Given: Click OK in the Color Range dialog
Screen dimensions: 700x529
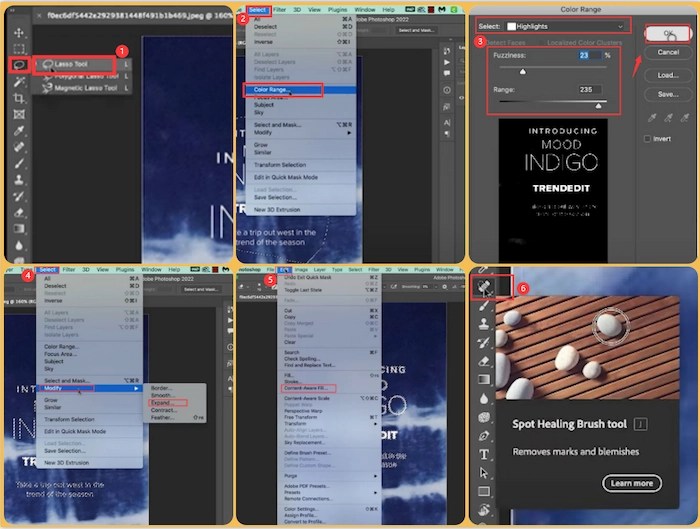Looking at the screenshot, I should (668, 33).
